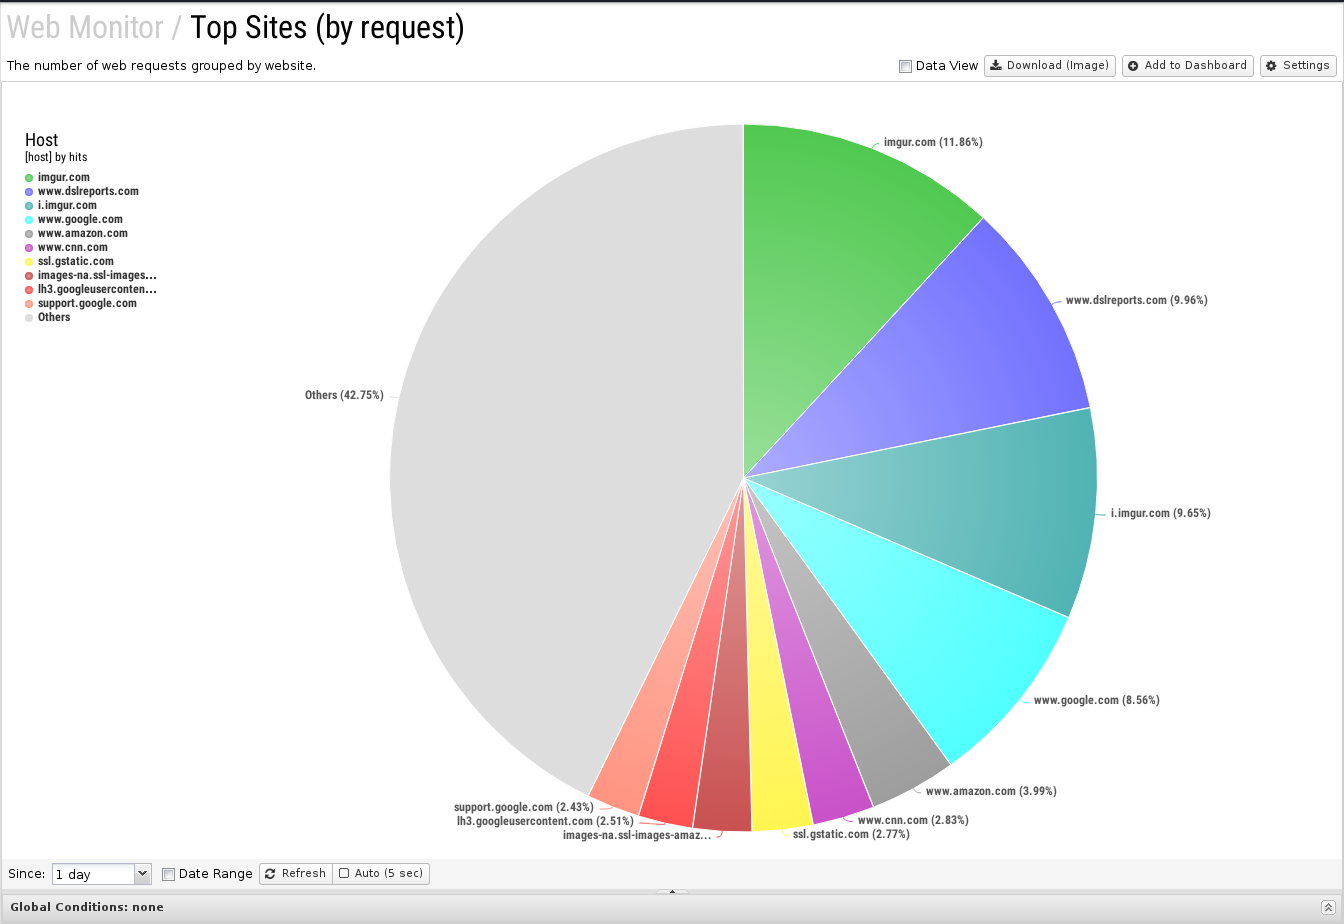Click the Refresh button
The image size is (1344, 924).
[x=295, y=873]
